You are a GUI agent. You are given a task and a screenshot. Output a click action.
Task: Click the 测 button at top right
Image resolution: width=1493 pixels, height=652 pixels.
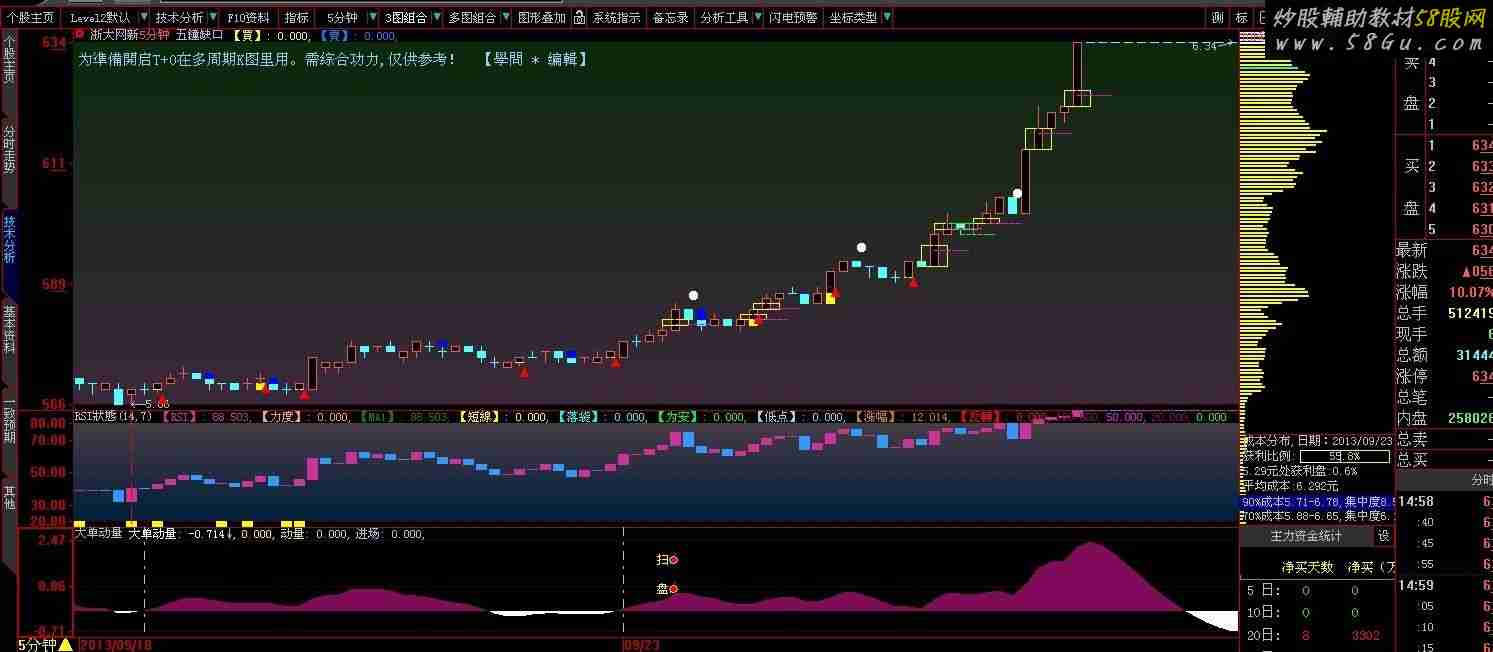point(1217,17)
